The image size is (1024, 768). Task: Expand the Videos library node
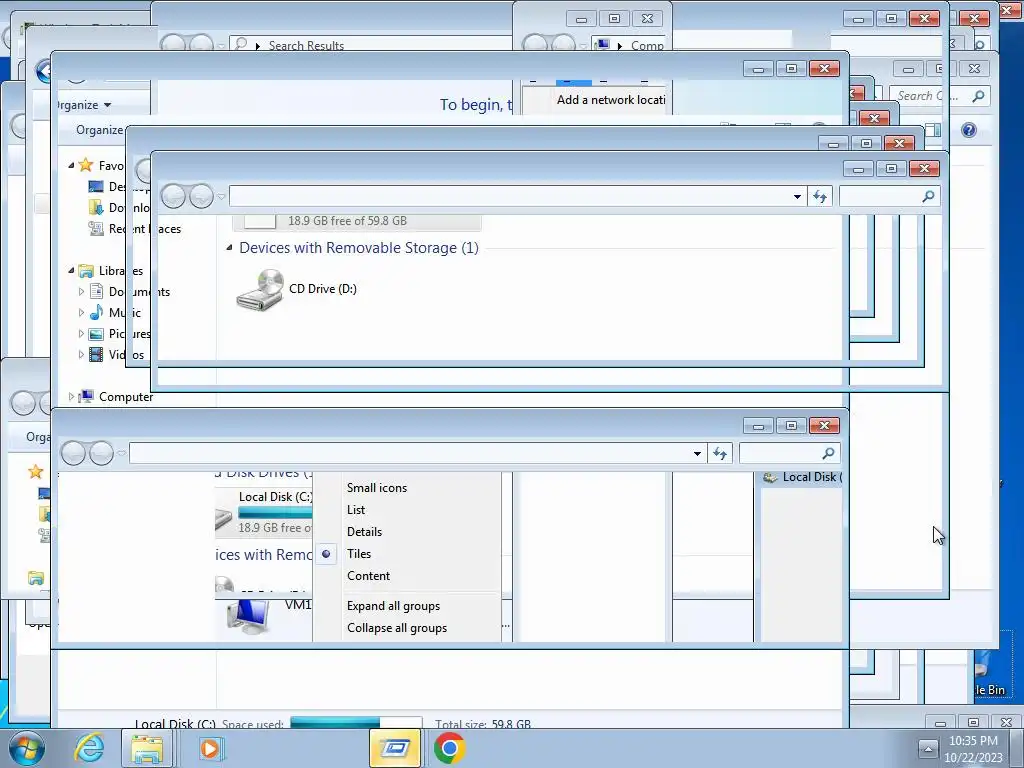coord(81,355)
